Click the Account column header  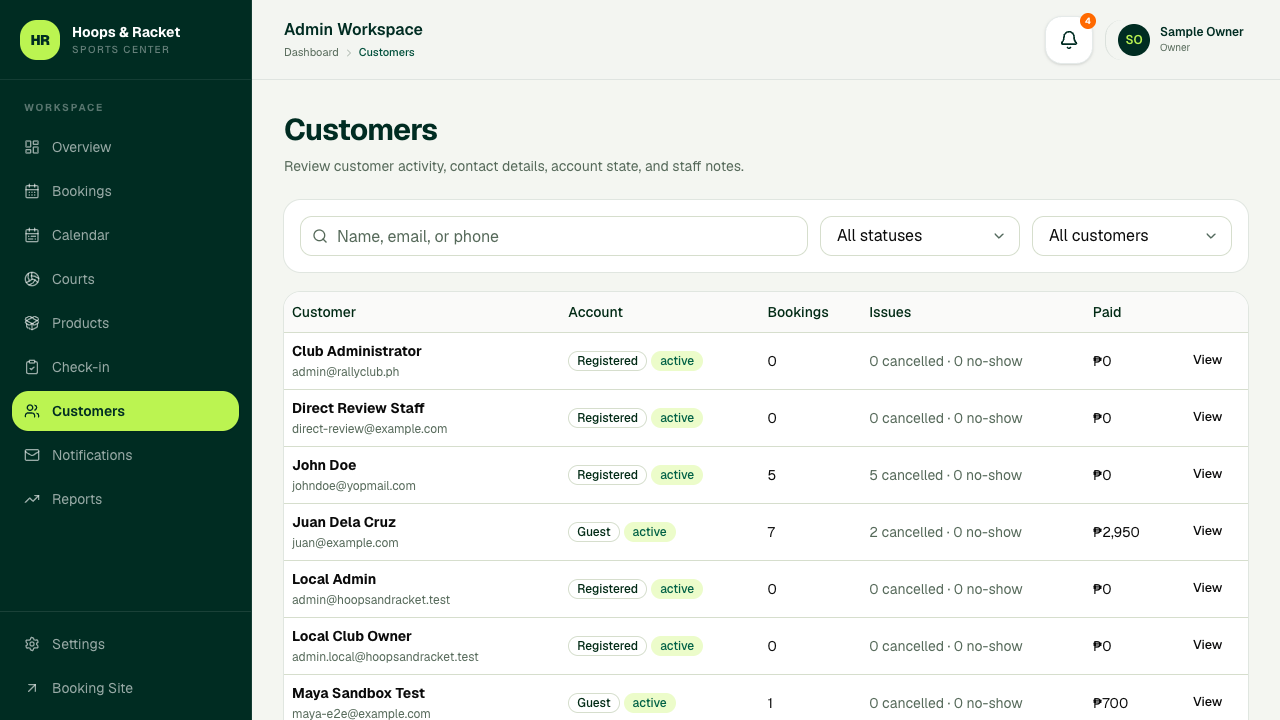tap(595, 312)
